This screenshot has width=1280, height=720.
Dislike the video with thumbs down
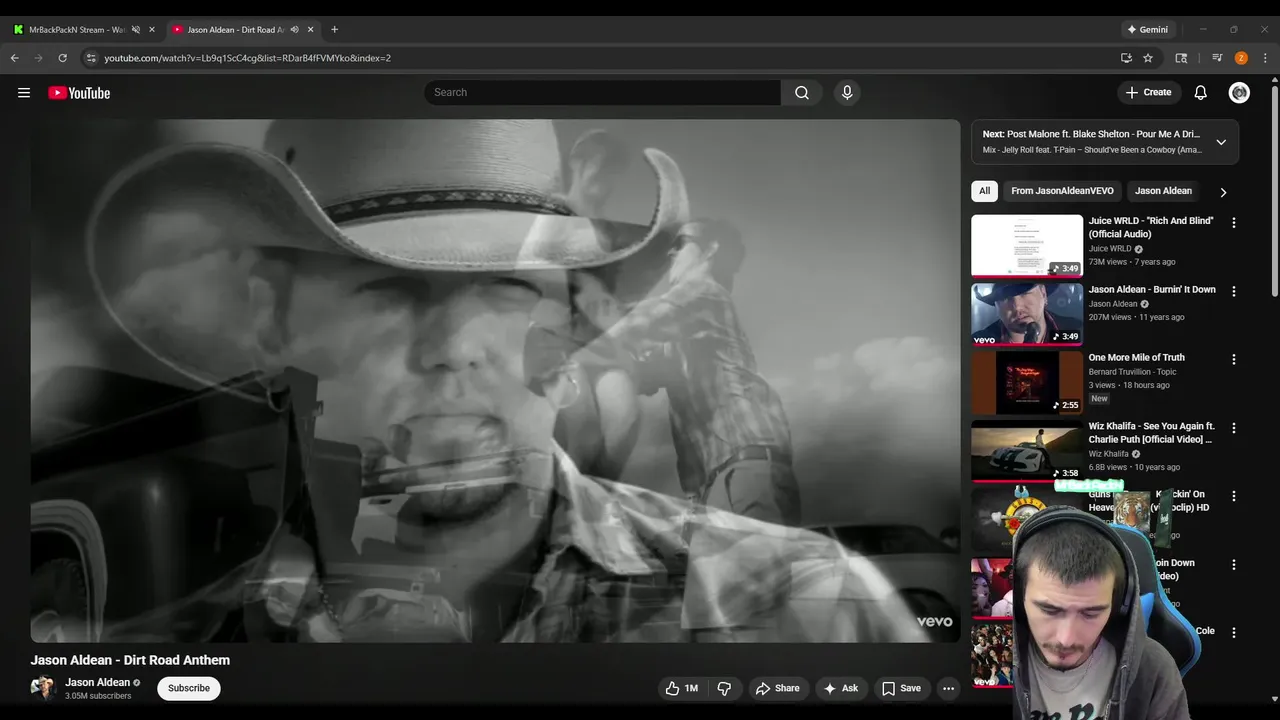click(x=724, y=688)
